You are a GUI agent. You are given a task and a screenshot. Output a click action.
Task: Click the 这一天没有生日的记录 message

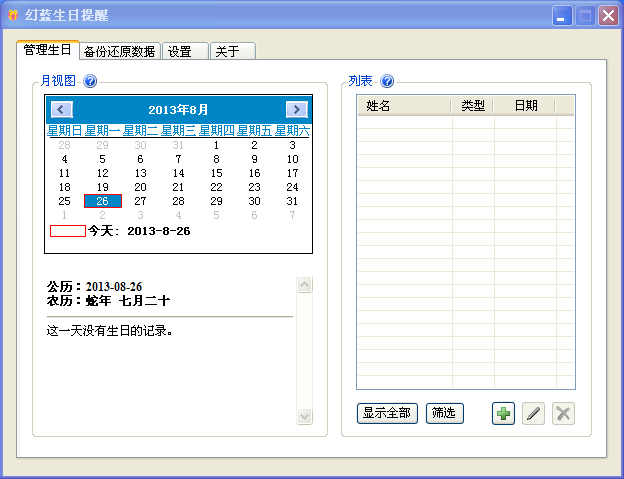coord(110,331)
